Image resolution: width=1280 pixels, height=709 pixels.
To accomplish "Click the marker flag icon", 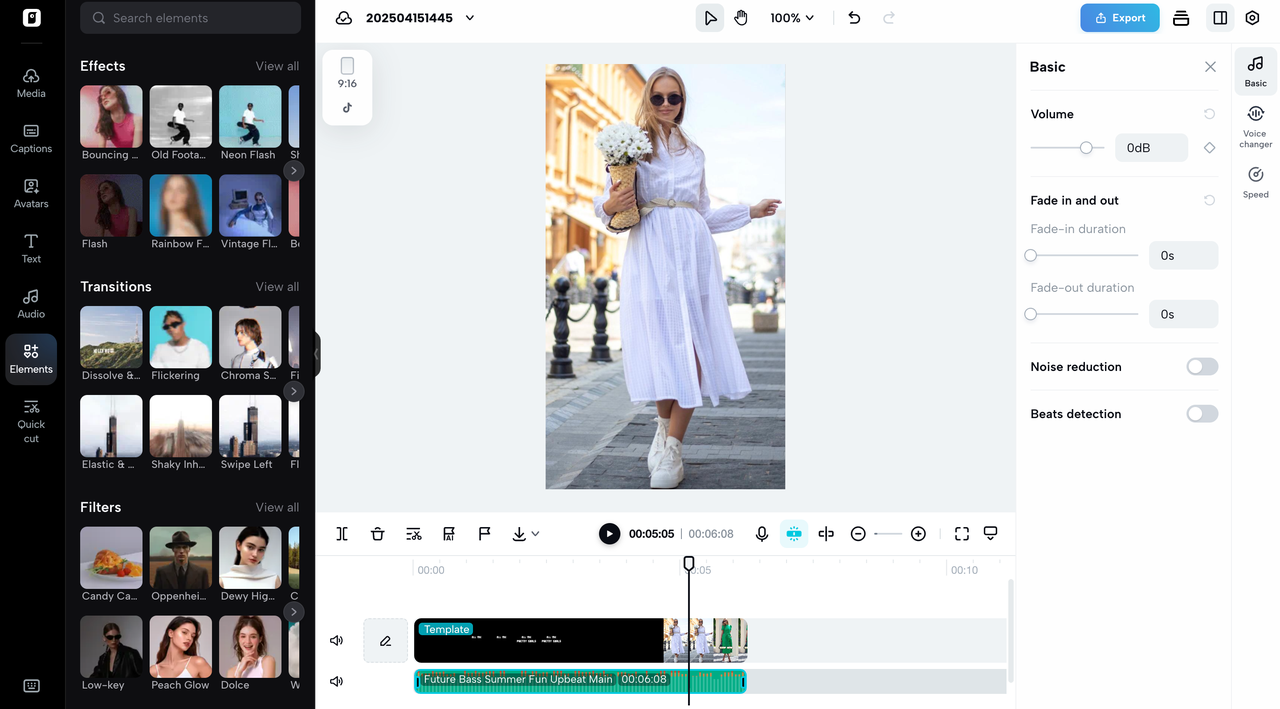I will click(x=484, y=534).
